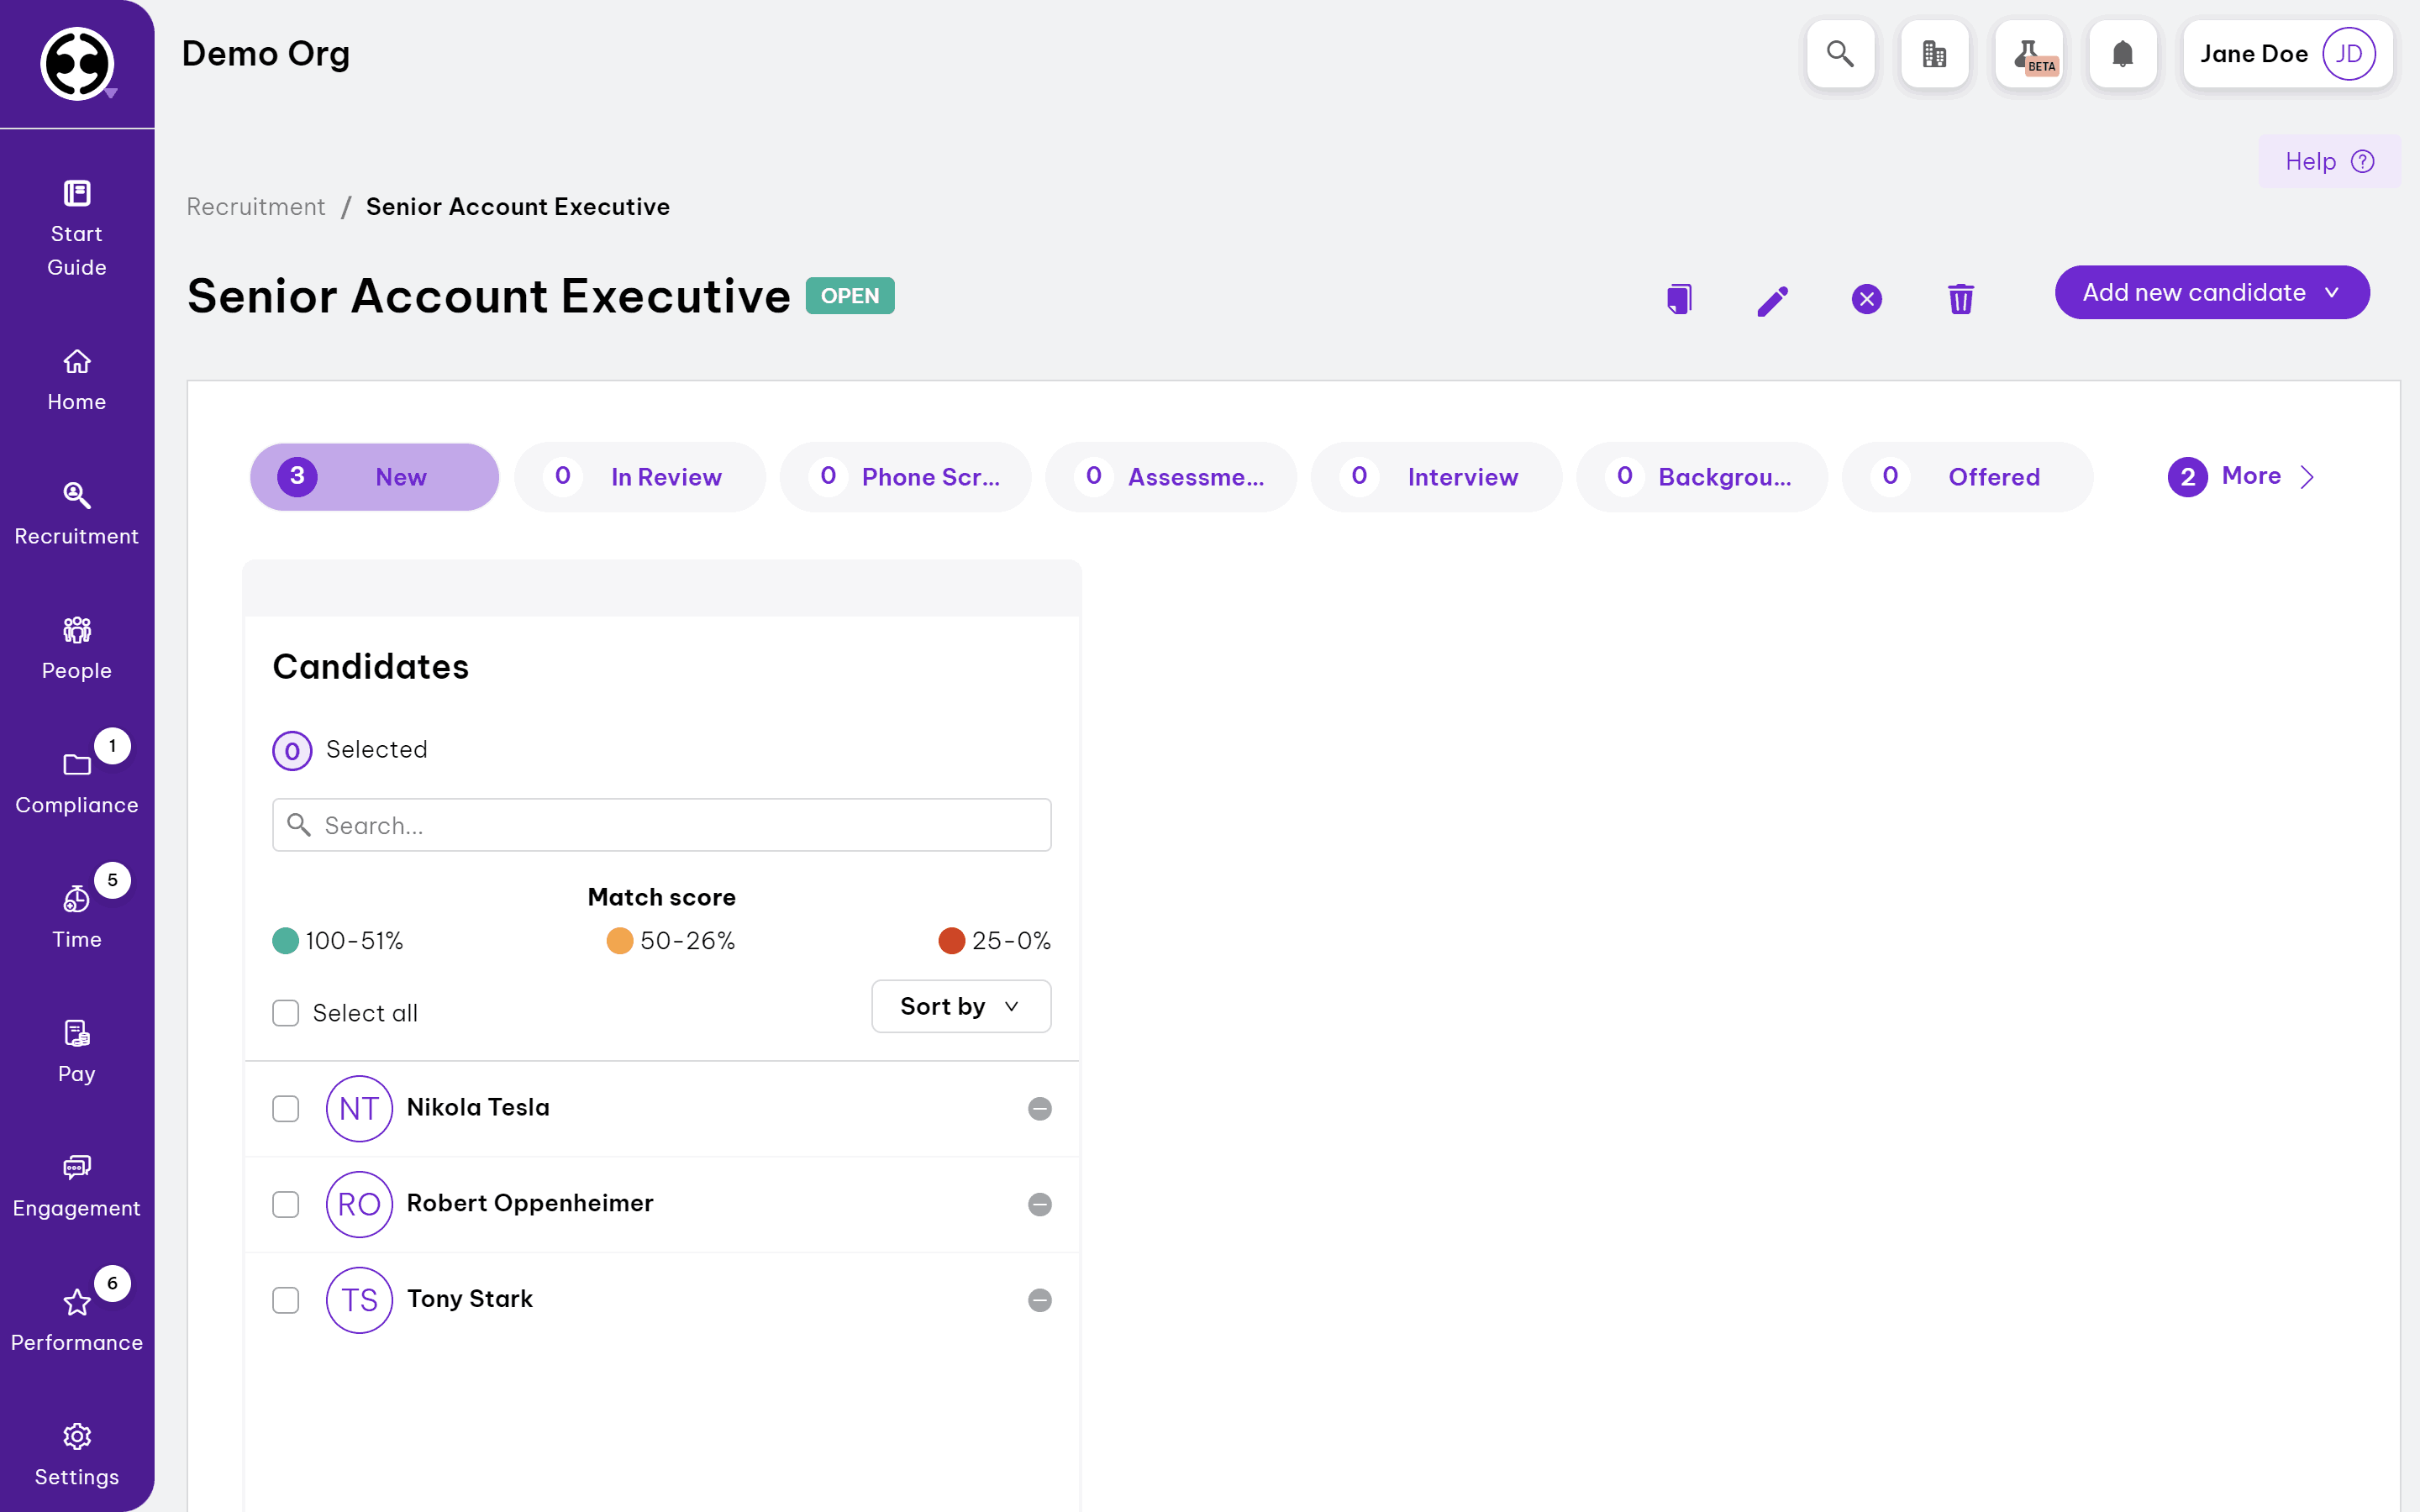Click the candidates Search field
The image size is (2420, 1512).
click(662, 825)
